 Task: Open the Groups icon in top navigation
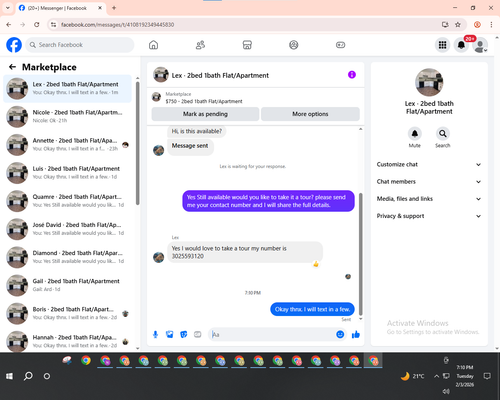tap(294, 45)
